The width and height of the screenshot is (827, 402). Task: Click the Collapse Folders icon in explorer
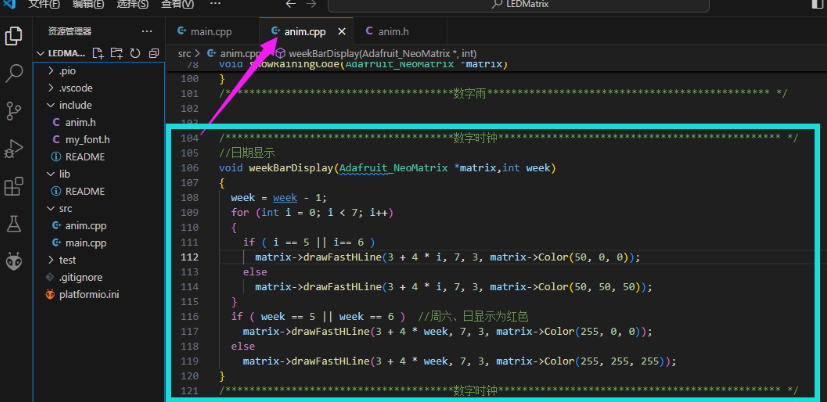click(153, 53)
